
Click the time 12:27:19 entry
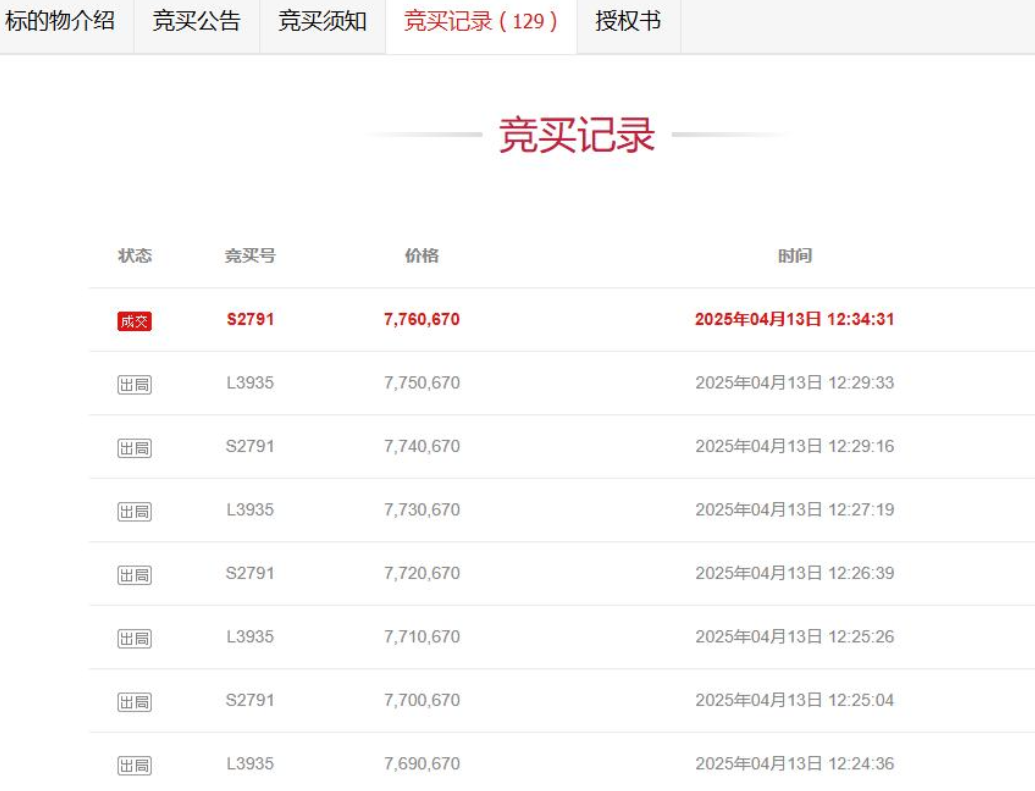point(795,509)
